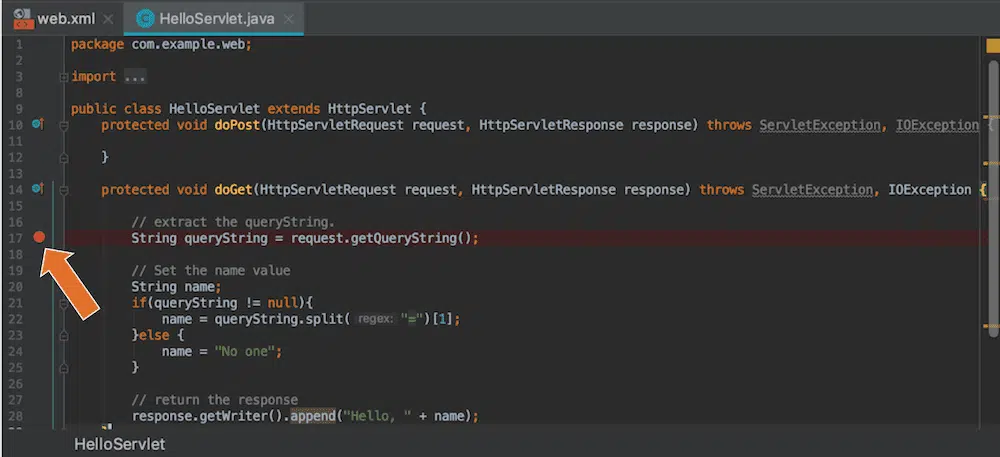
Task: Collapse the doPost method fold marker
Action: [x=63, y=125]
